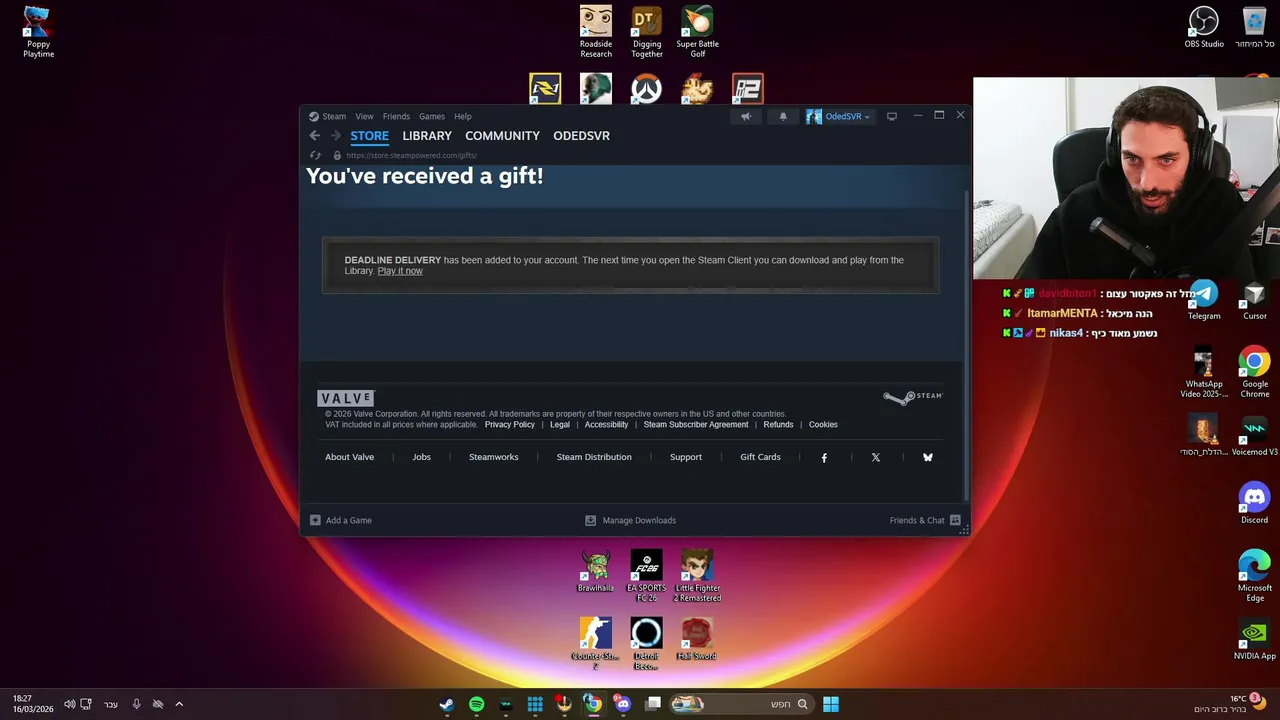Click the Steam page vertical scrollbar
Viewport: 1280px width, 720px height.
965,345
